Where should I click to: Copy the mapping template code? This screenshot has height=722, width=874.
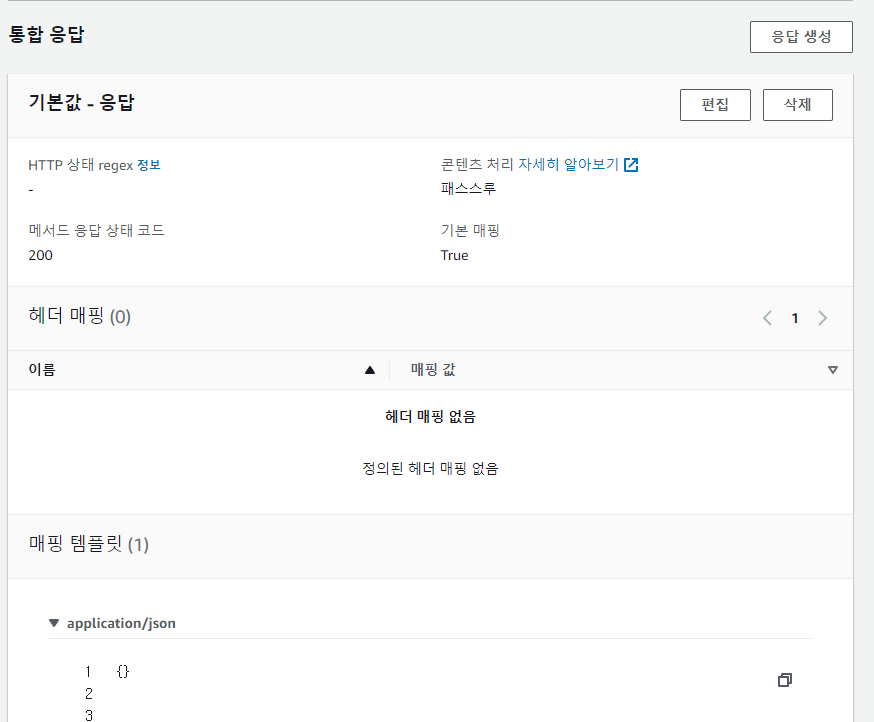click(x=784, y=680)
